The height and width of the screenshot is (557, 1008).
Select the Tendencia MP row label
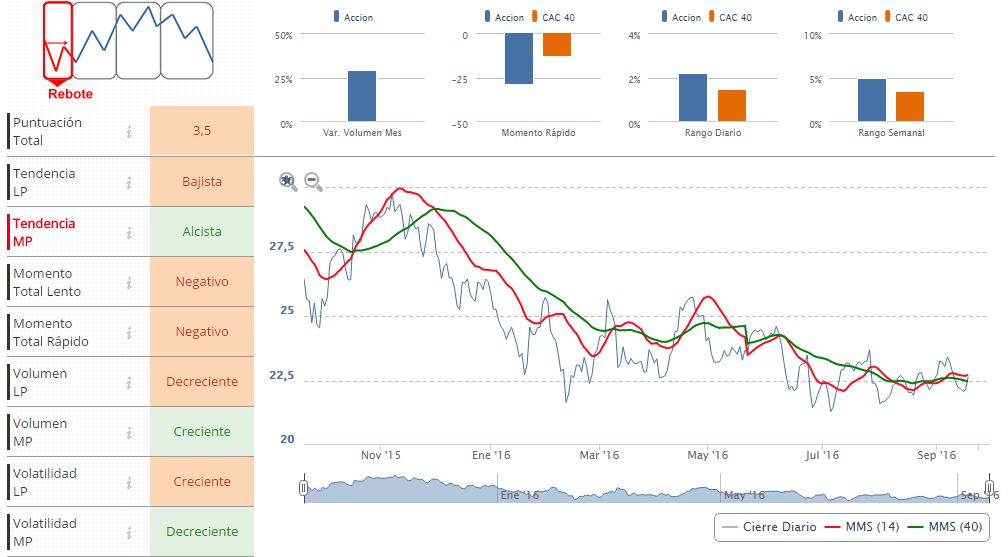(x=44, y=232)
